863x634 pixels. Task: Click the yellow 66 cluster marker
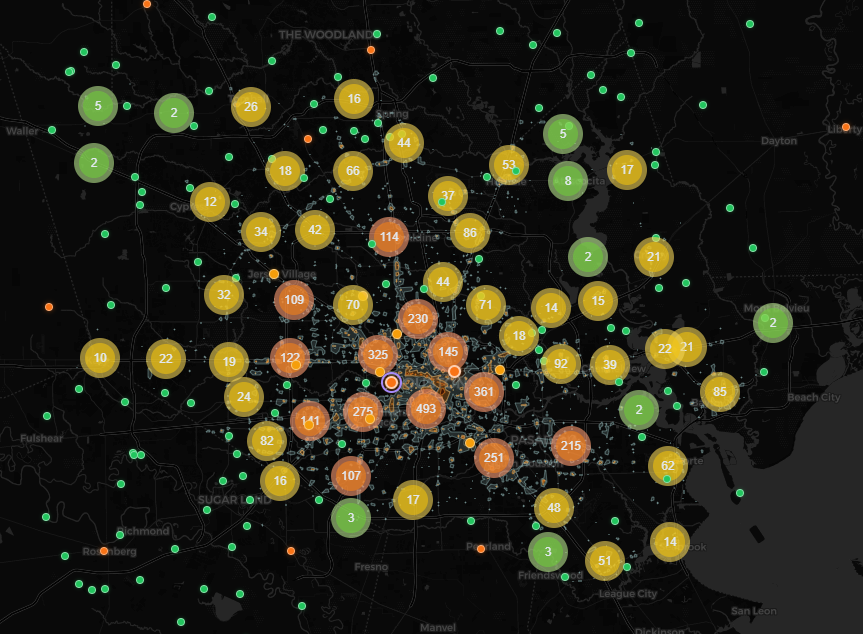[x=353, y=171]
